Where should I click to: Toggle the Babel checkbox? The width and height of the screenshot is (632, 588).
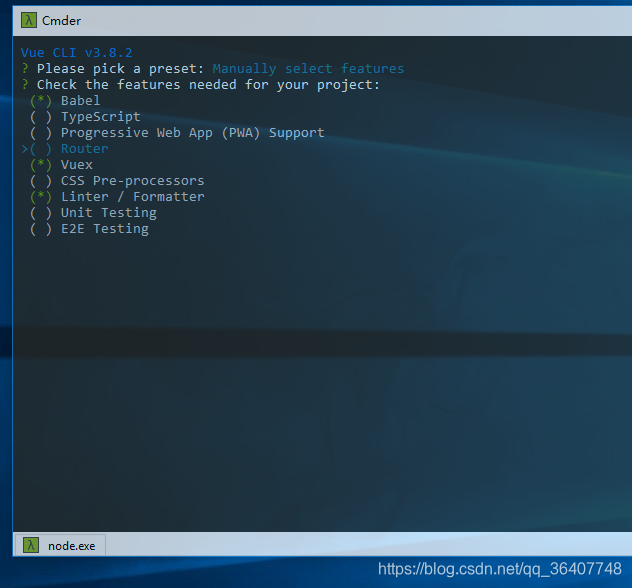pos(41,100)
